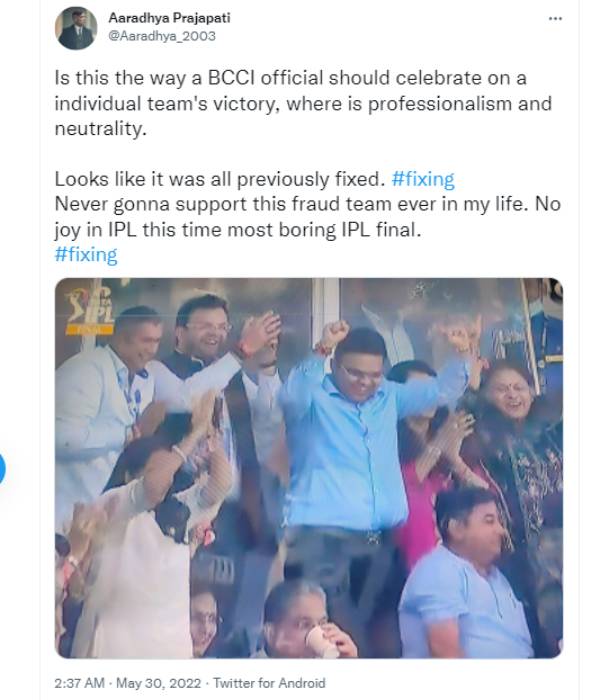This screenshot has width=600, height=700.
Task: Visit the @Aaradhya_2003 handle
Action: click(162, 36)
